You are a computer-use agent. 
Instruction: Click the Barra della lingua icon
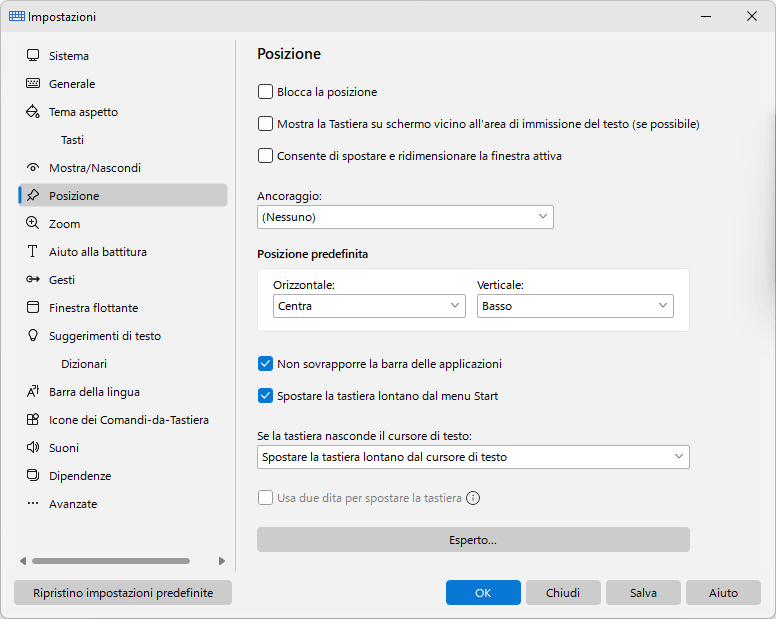(33, 391)
